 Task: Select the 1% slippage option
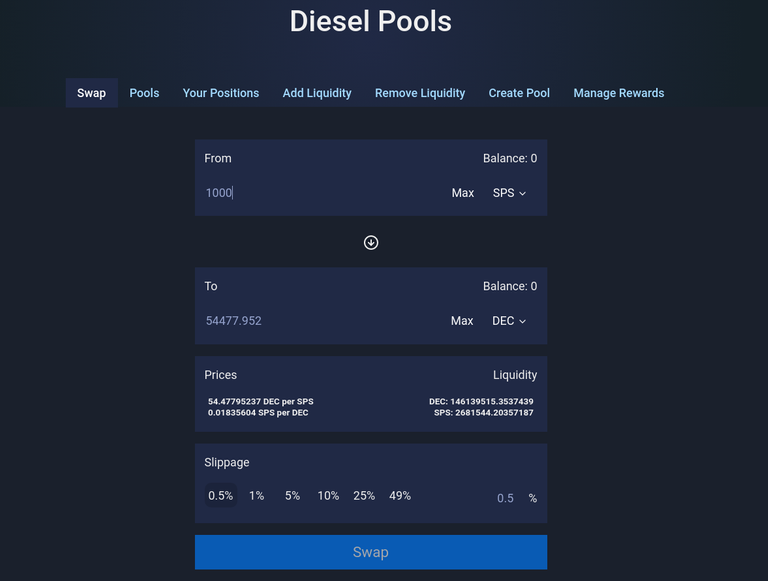pos(257,496)
